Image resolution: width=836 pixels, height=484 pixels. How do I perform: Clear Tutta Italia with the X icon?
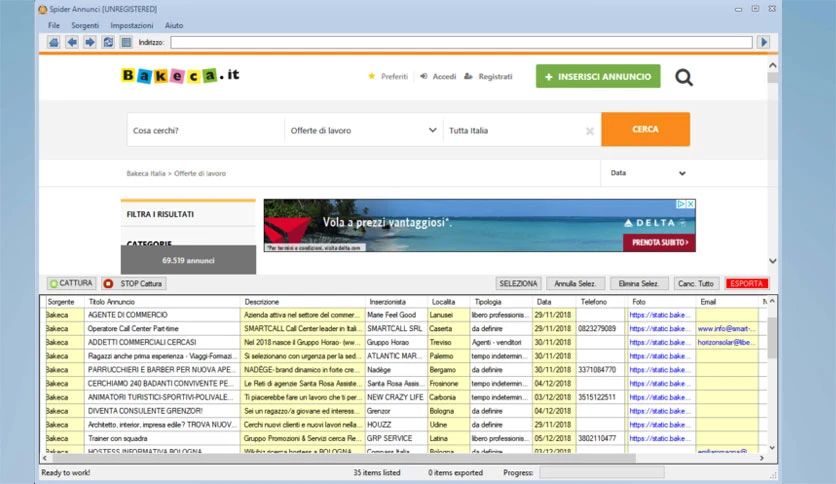point(590,131)
